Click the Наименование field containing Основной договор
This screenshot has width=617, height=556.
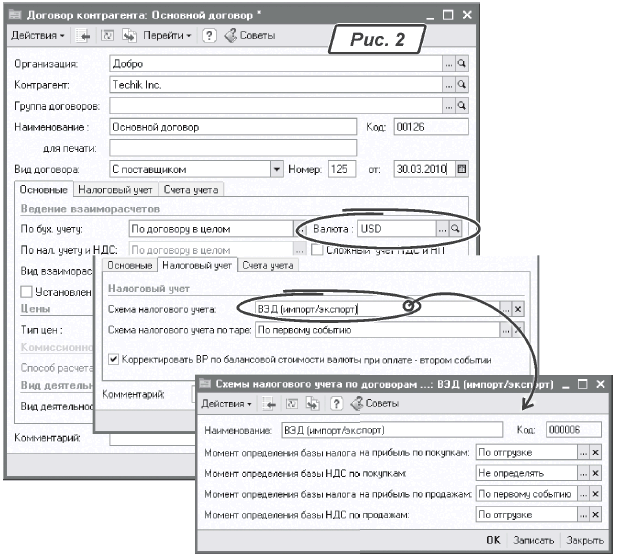(232, 127)
